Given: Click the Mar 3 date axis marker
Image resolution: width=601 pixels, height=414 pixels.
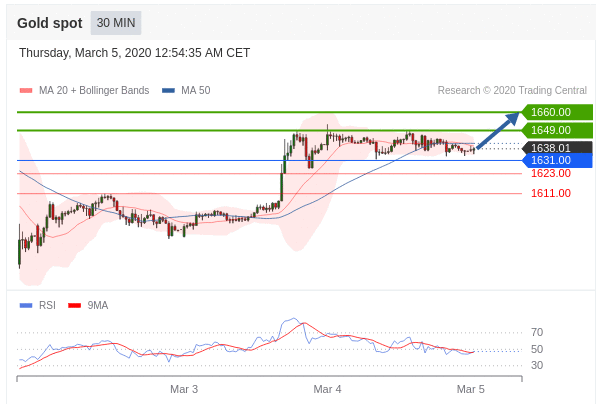Looking at the screenshot, I should click(184, 389).
